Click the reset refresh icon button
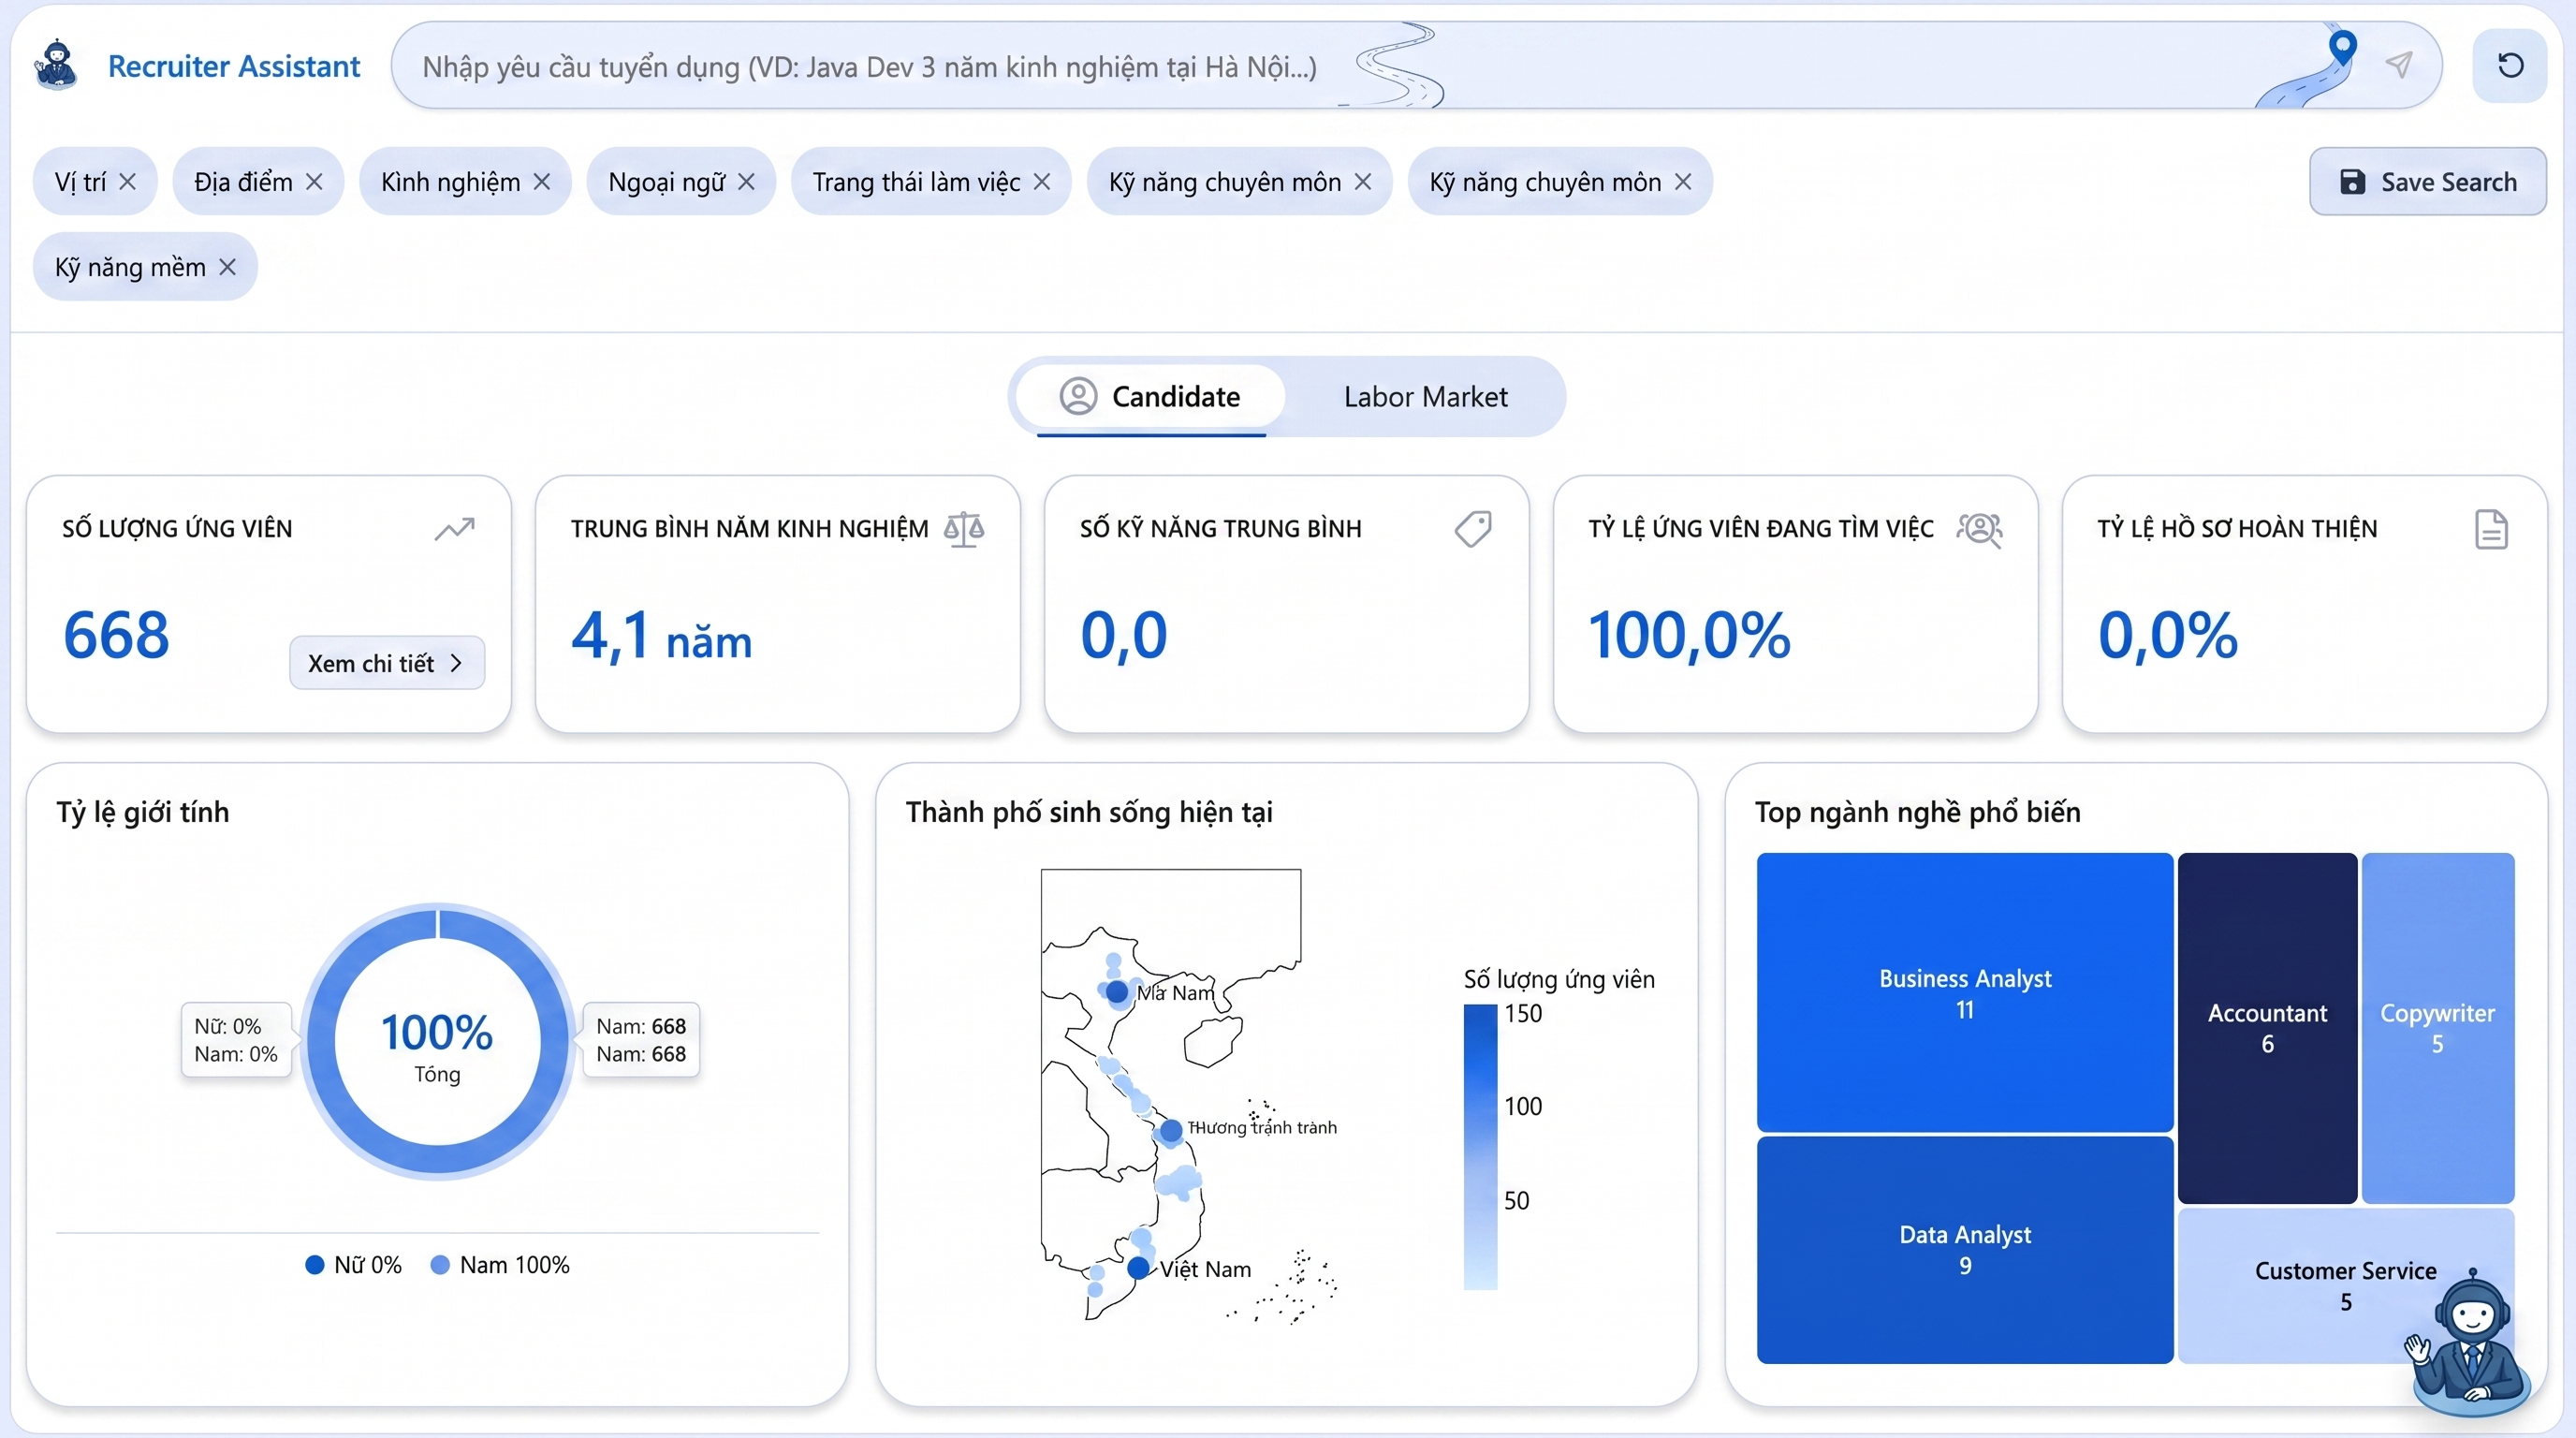The width and height of the screenshot is (2576, 1438). 2510,65
